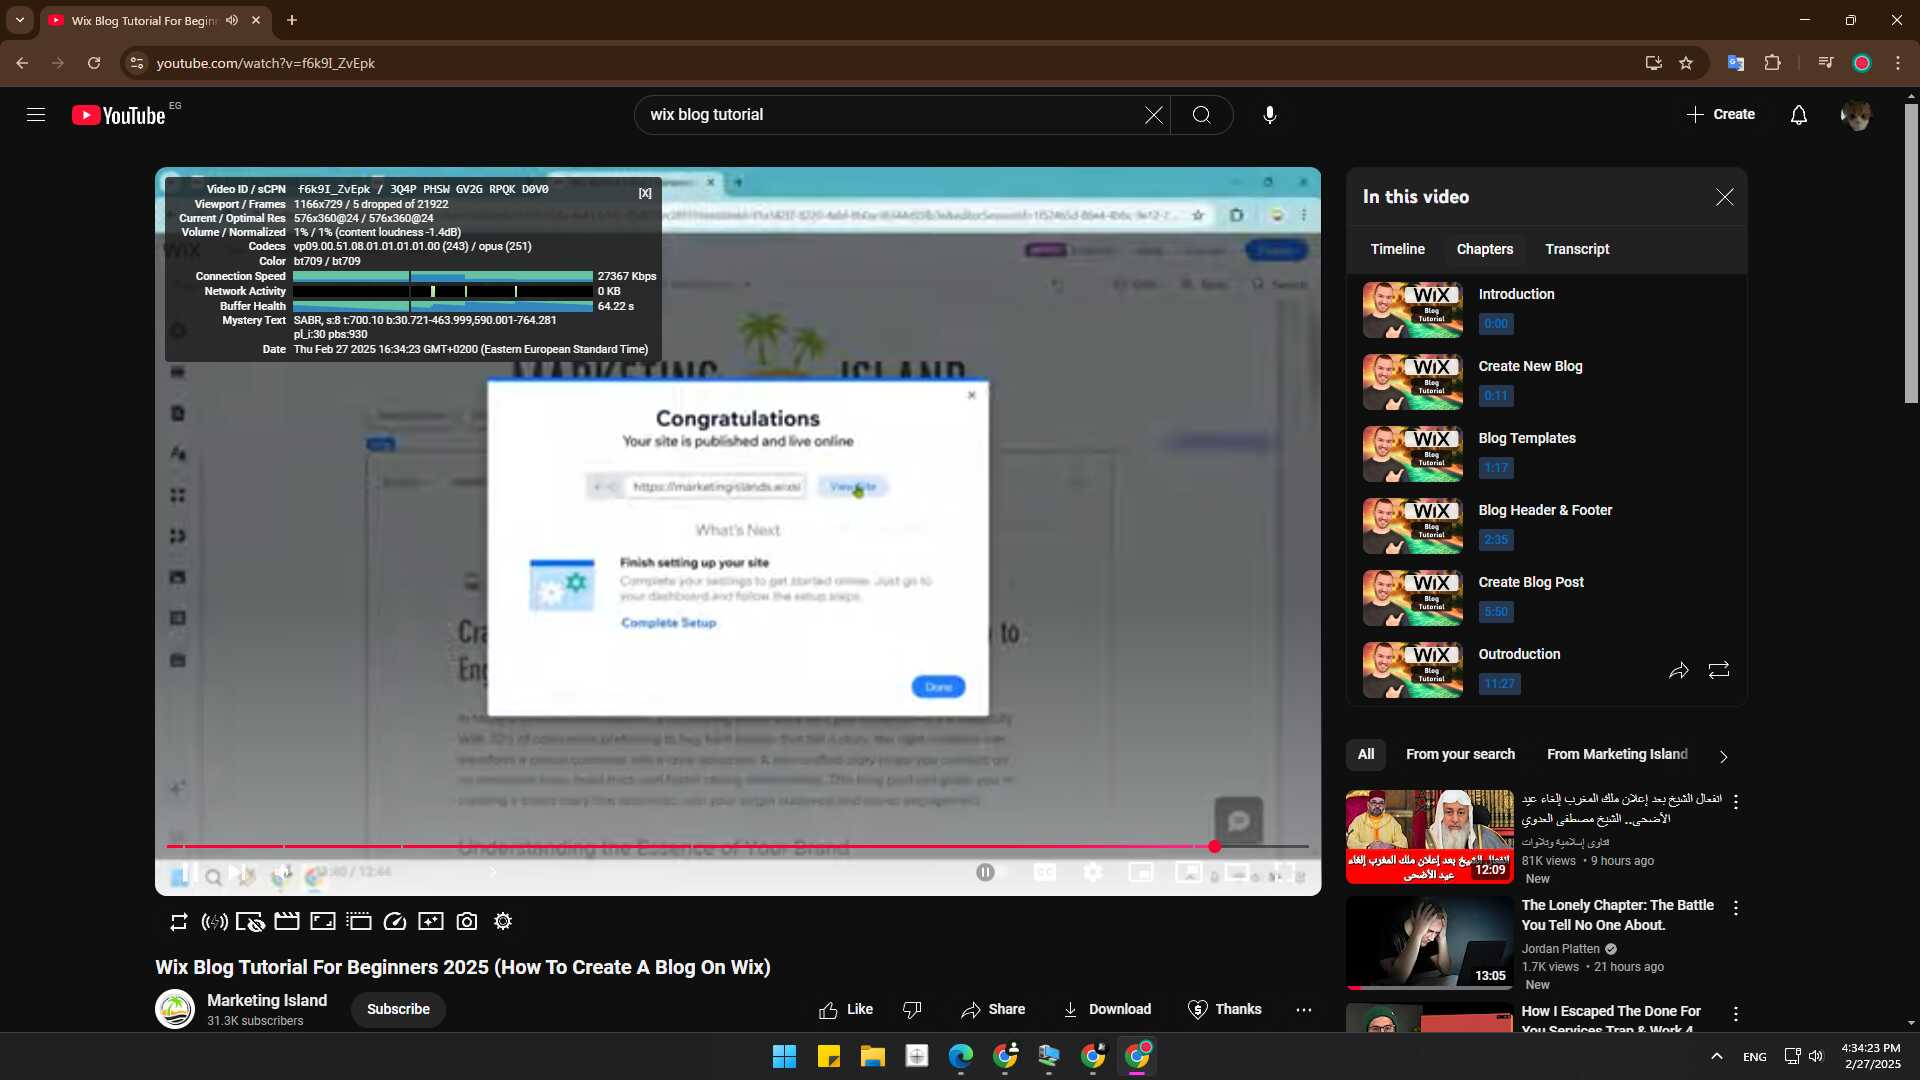Click the 11:27 Outroduction timestamp
This screenshot has height=1080, width=1920.
(1499, 684)
